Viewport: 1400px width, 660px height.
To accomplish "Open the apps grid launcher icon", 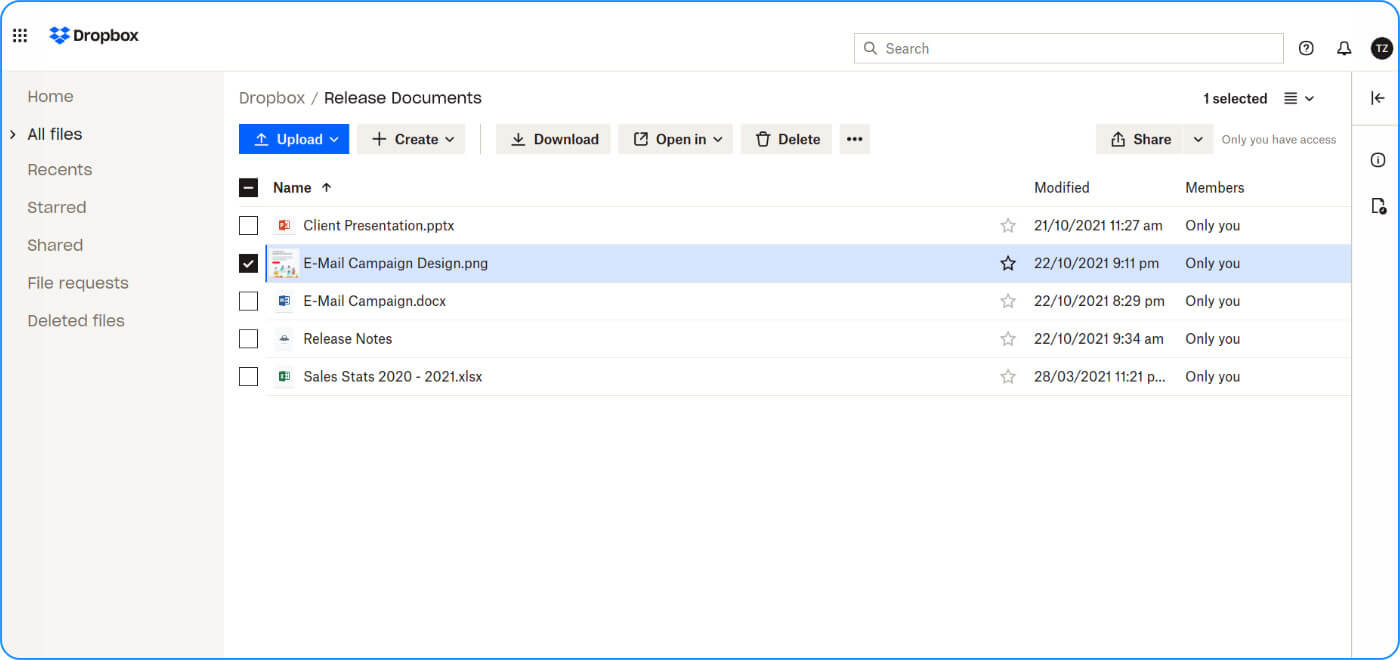I will 20,36.
